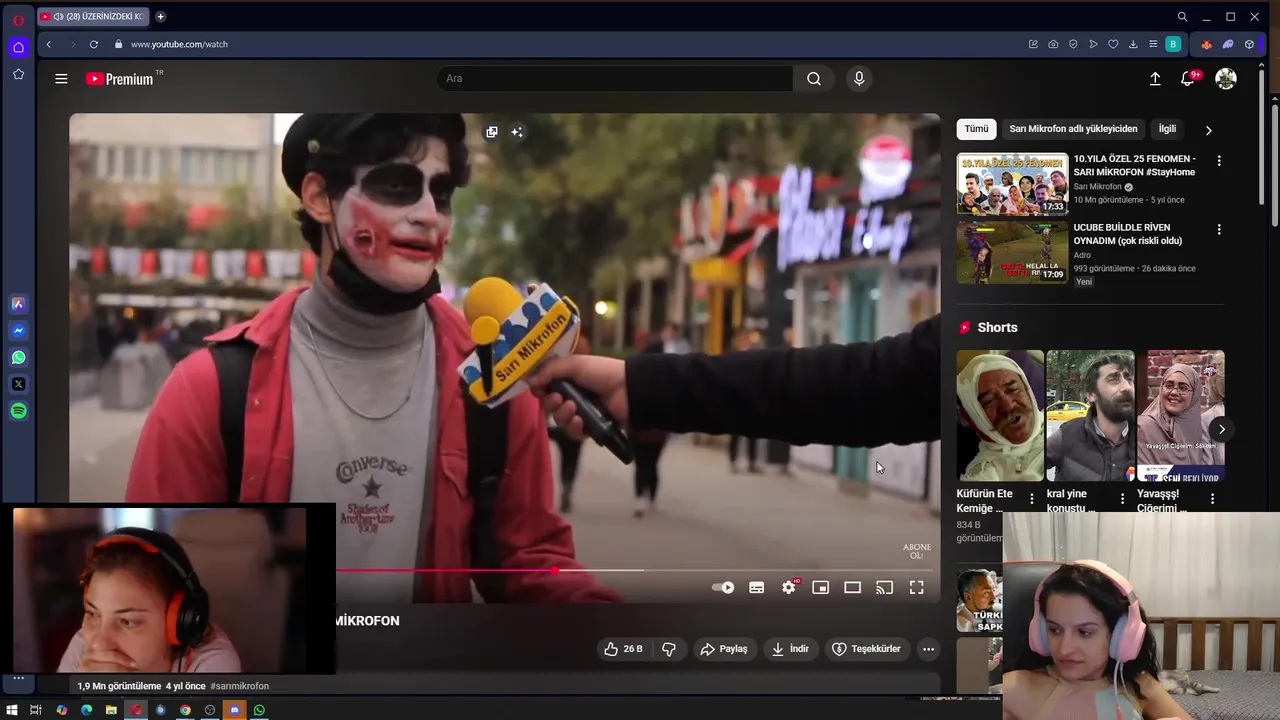Dislike the video
The height and width of the screenshot is (720, 1280).
669,649
